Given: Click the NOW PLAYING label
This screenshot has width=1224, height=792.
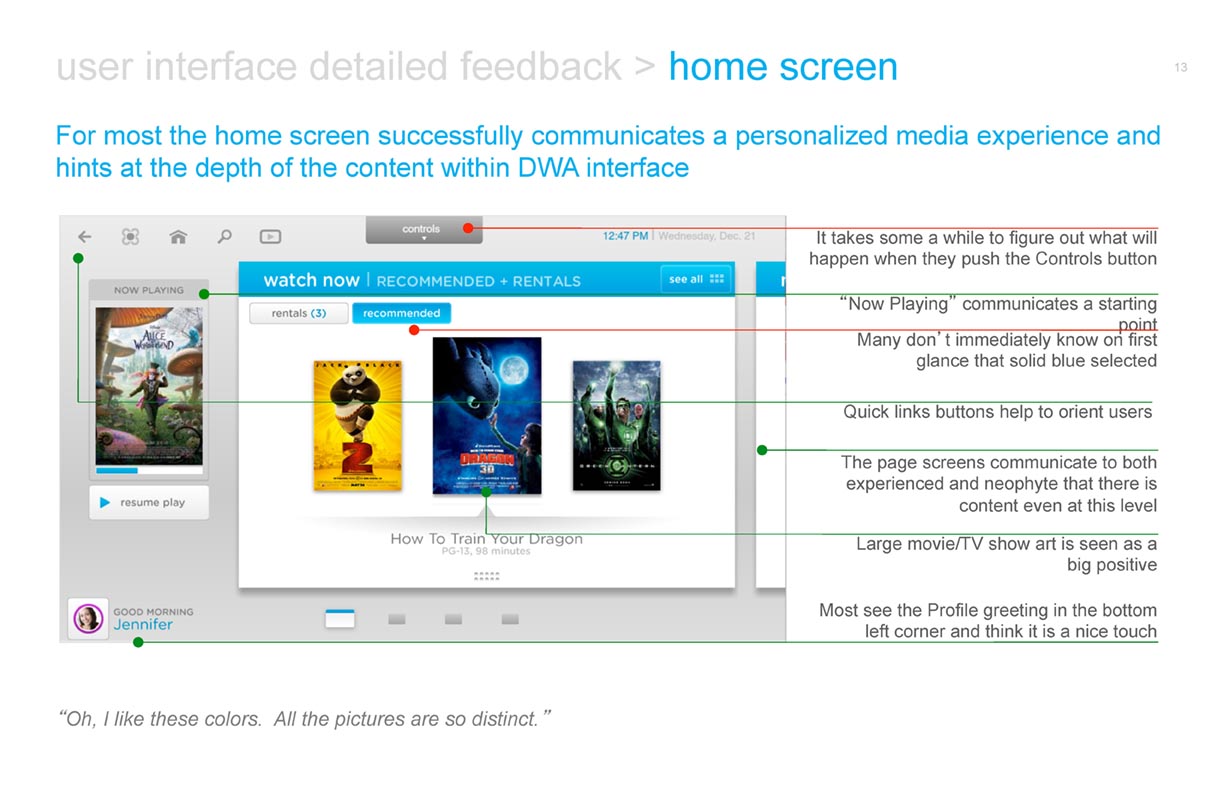Looking at the screenshot, I should click(149, 290).
